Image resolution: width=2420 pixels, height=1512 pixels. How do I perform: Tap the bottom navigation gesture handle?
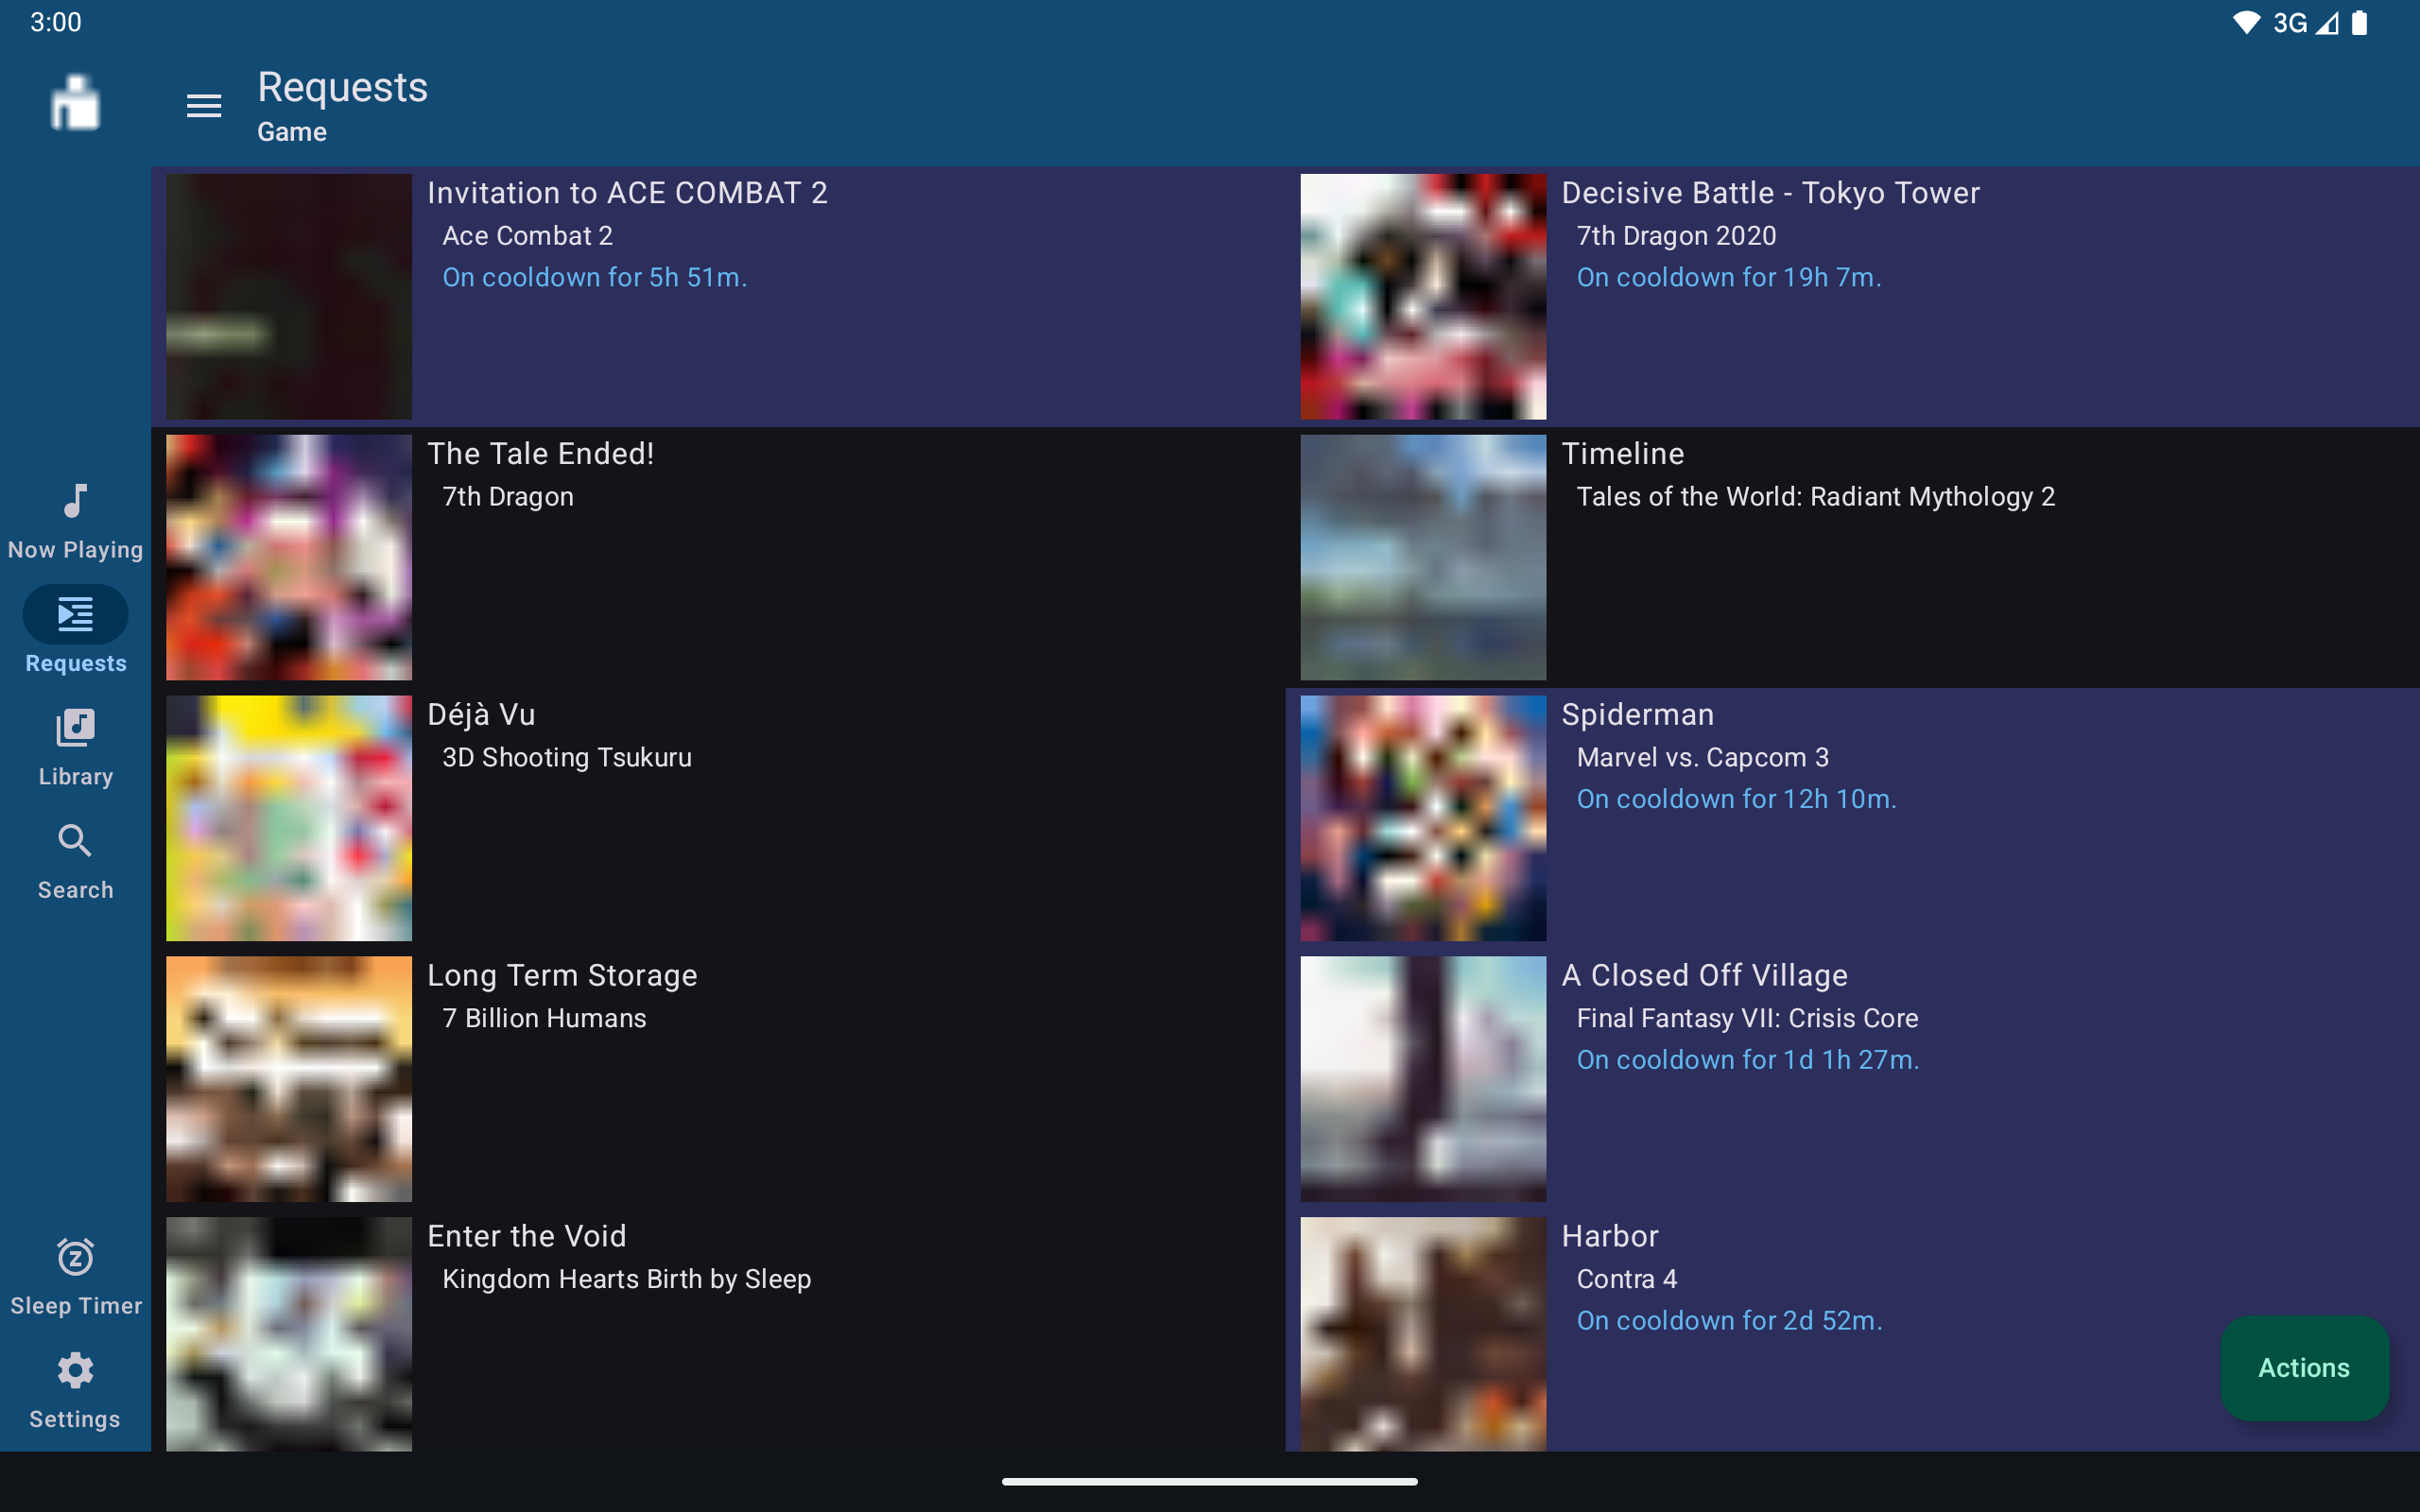1209,1481
